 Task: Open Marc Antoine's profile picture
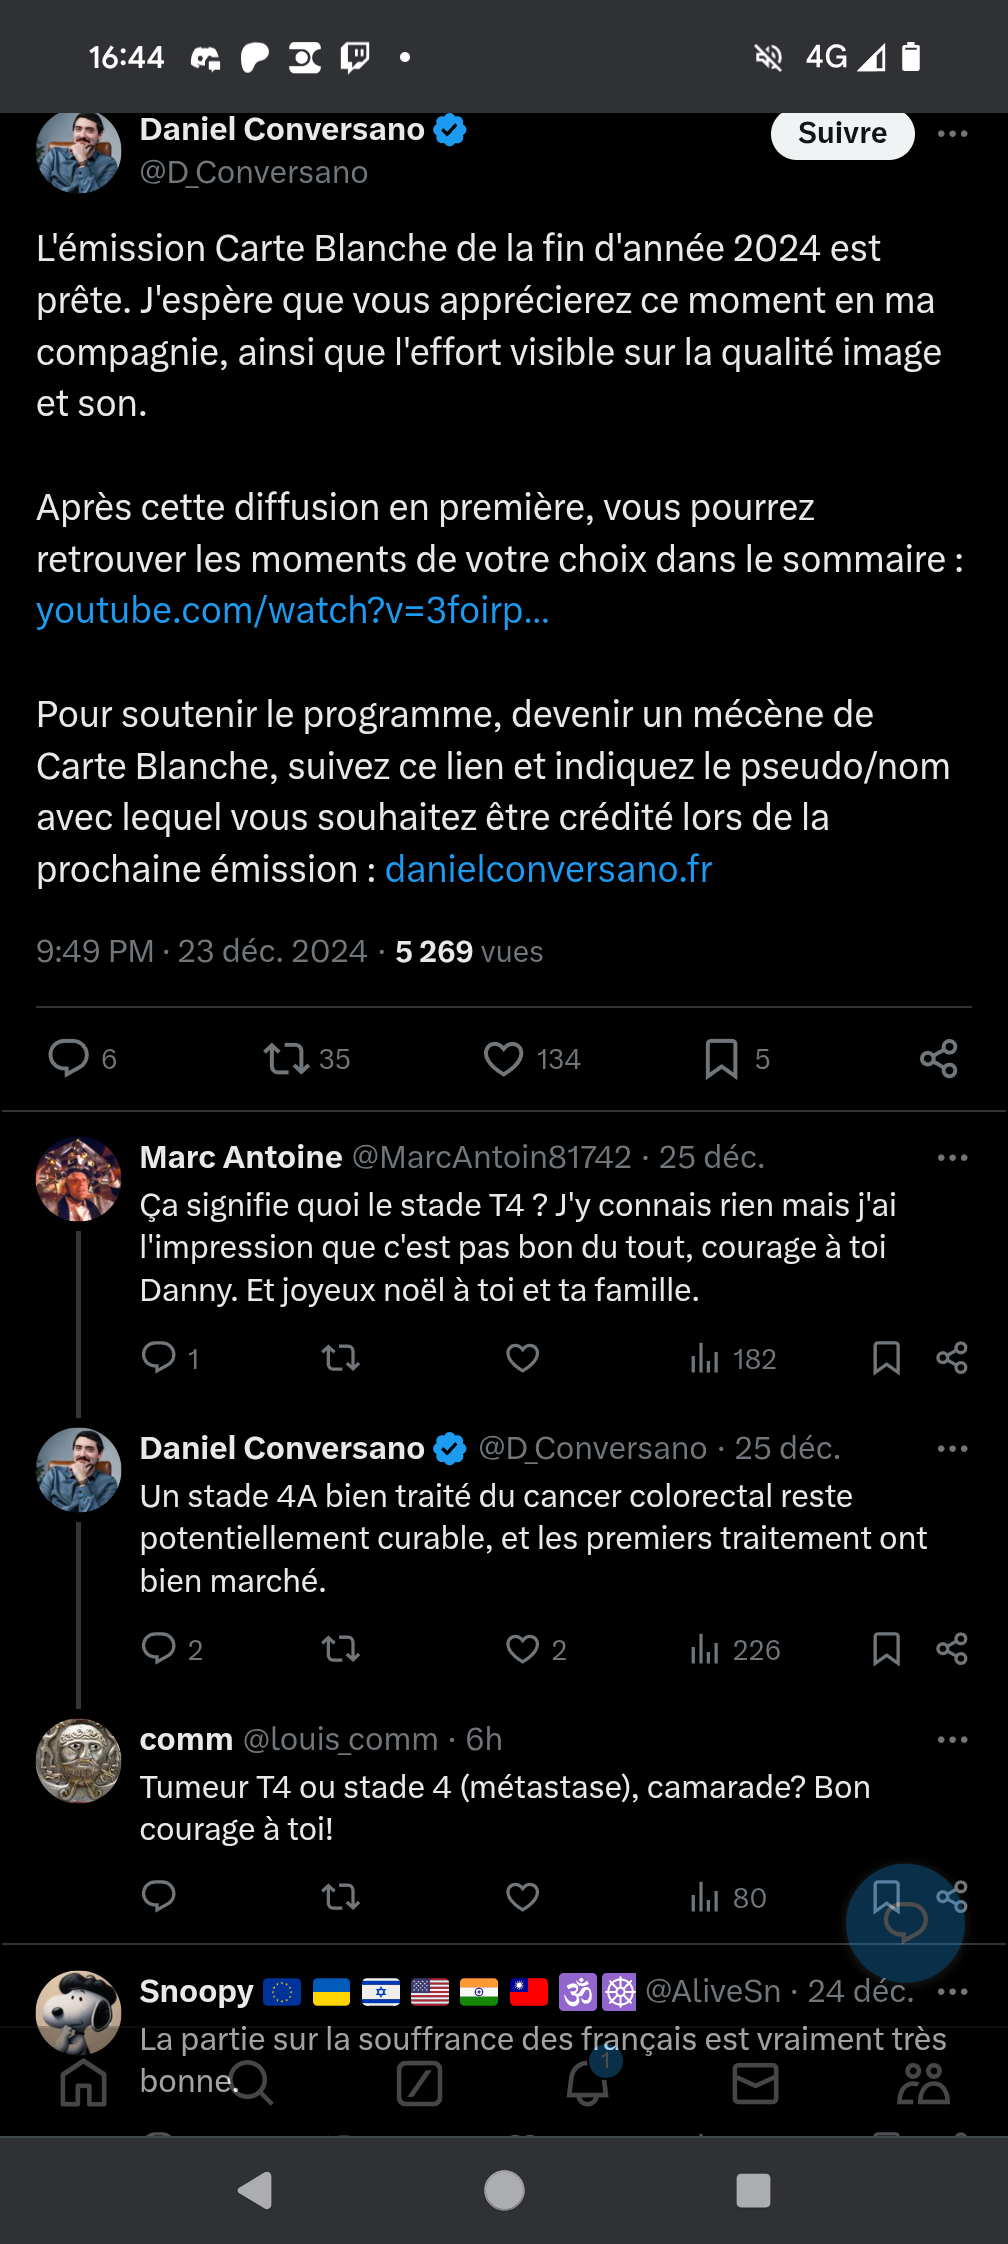click(79, 1179)
